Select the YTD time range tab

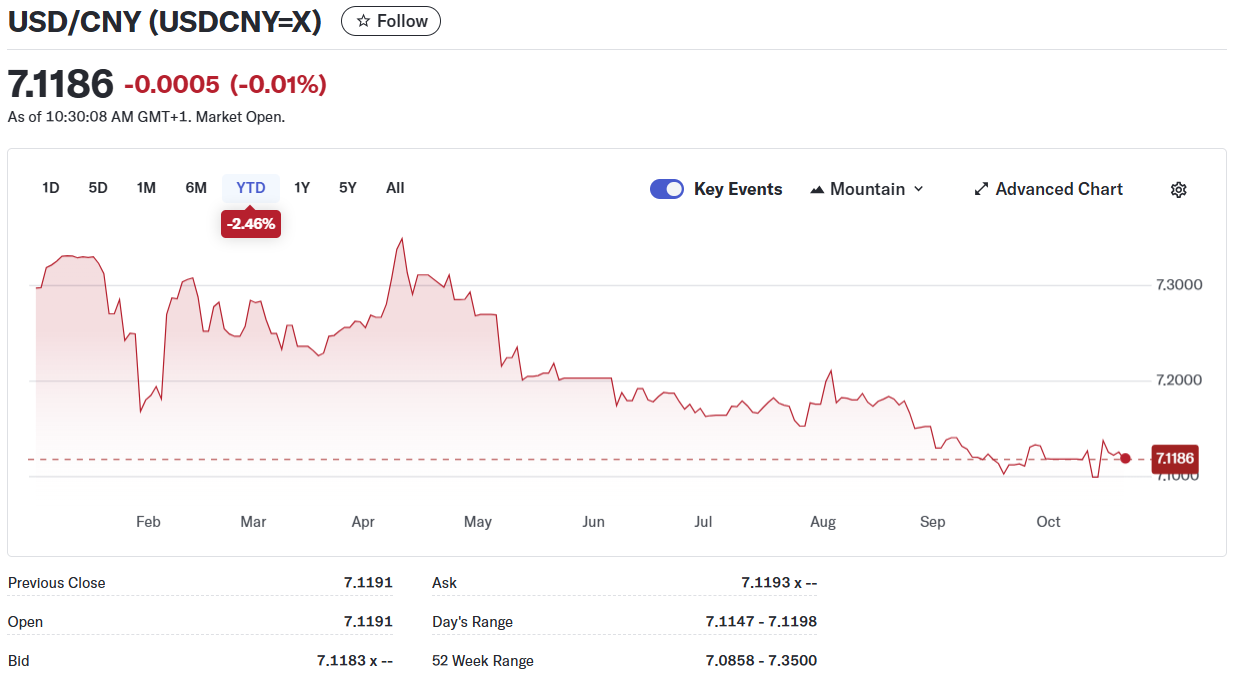251,188
